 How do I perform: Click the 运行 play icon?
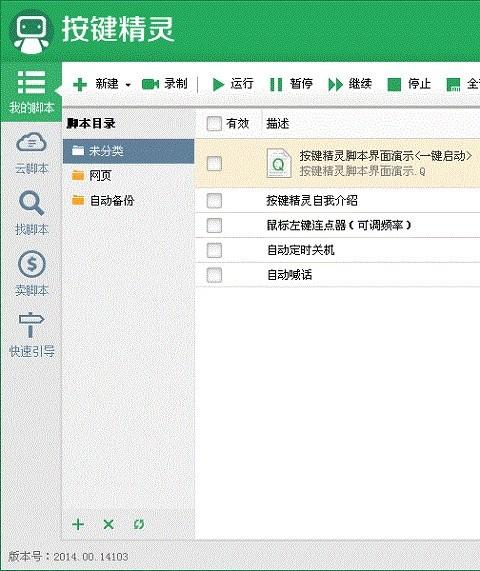(x=218, y=84)
